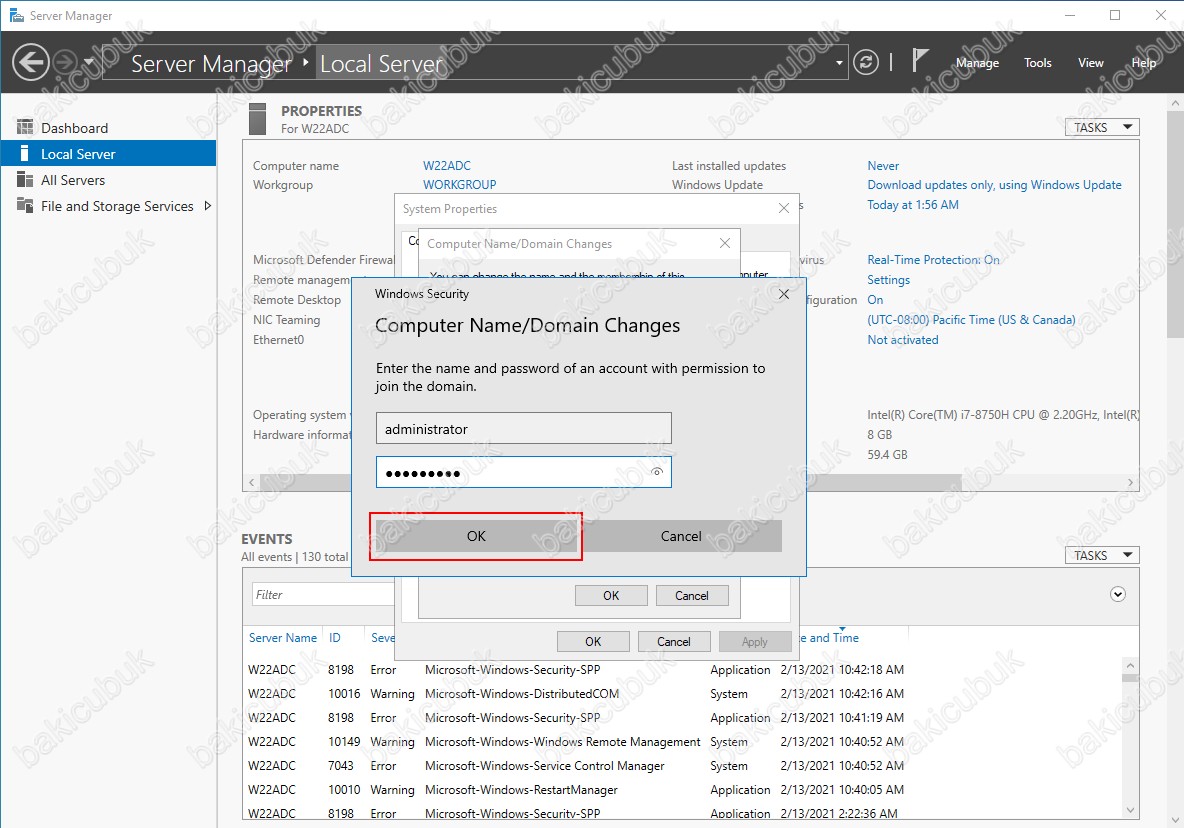Click the main window scroll-up arrow

click(x=1176, y=102)
